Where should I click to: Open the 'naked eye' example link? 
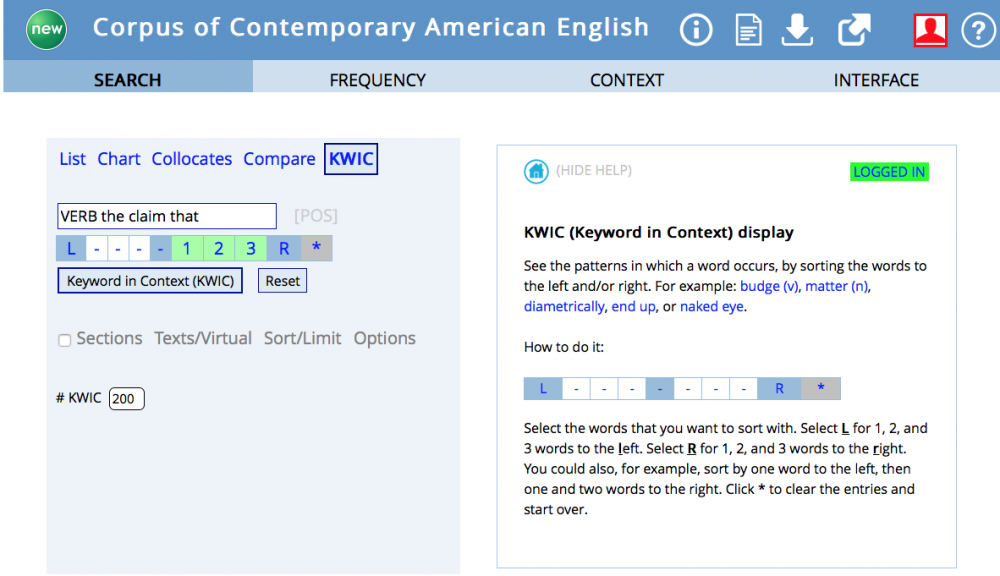tap(711, 306)
